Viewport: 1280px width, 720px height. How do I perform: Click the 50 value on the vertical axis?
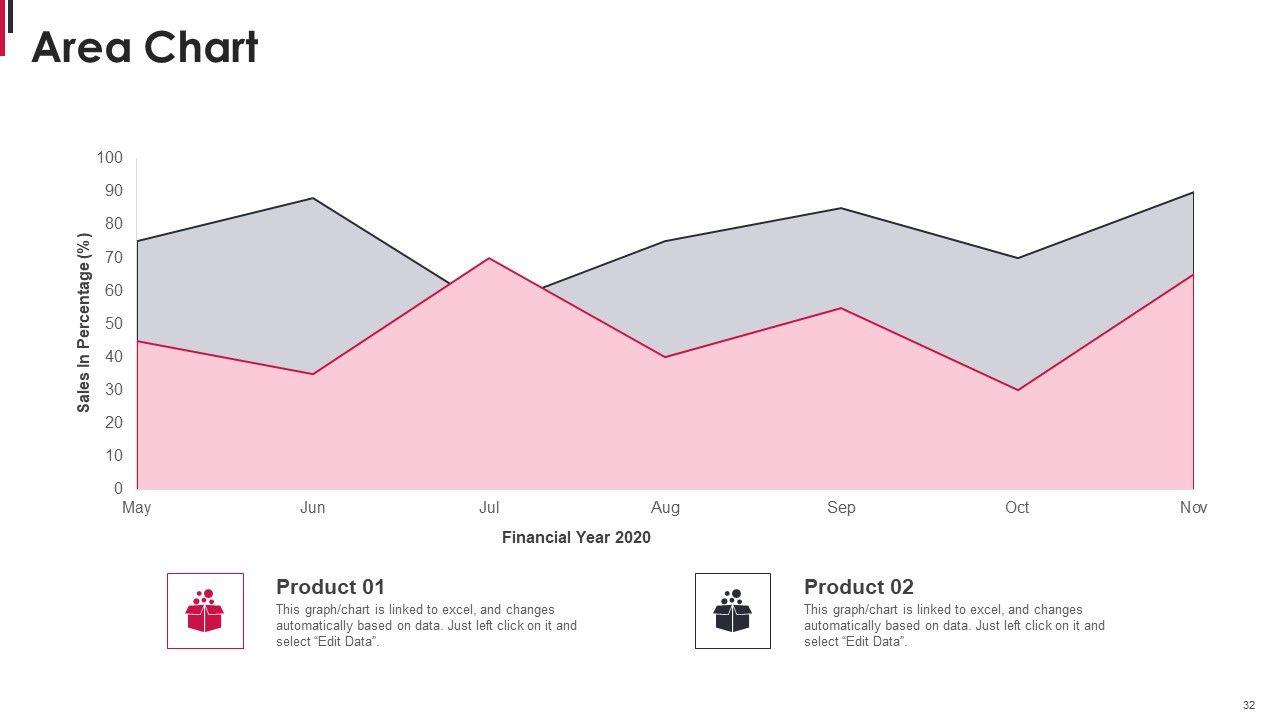pyautogui.click(x=113, y=324)
